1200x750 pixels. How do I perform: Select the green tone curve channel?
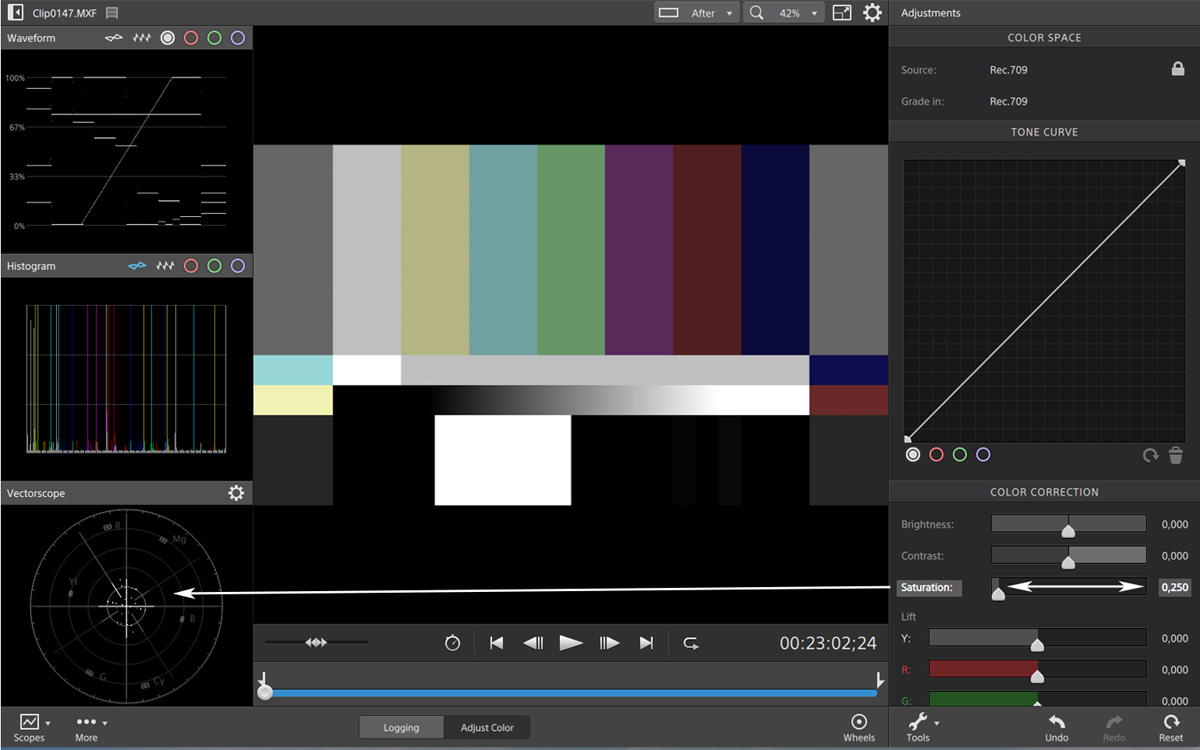(x=960, y=454)
